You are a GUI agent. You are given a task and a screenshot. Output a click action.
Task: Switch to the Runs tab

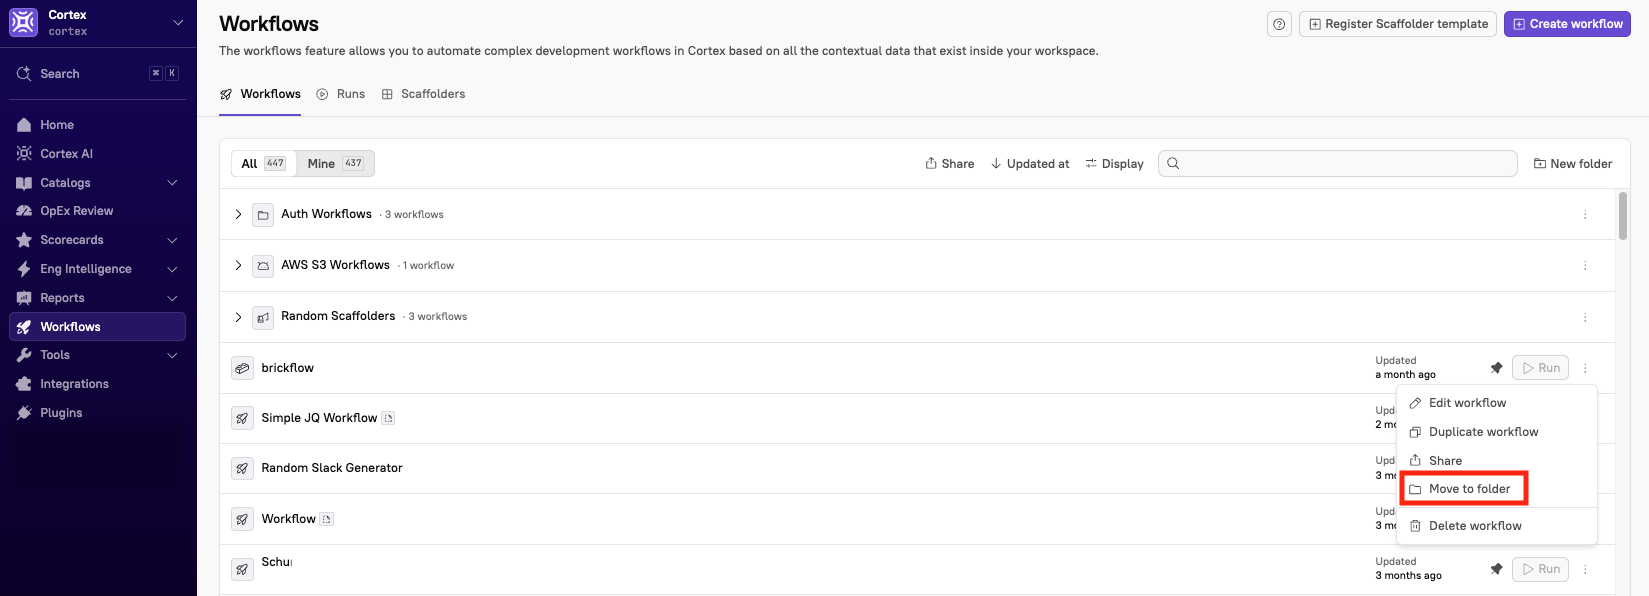pos(341,94)
